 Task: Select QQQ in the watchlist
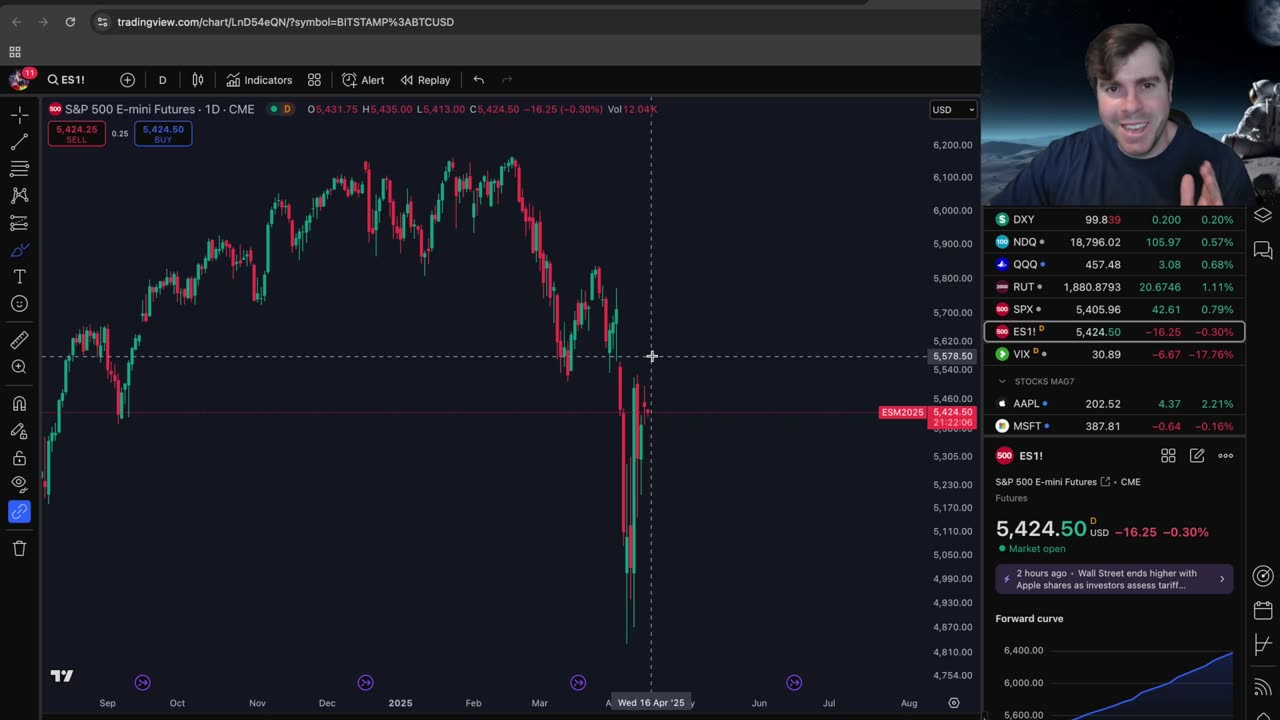[1114, 264]
